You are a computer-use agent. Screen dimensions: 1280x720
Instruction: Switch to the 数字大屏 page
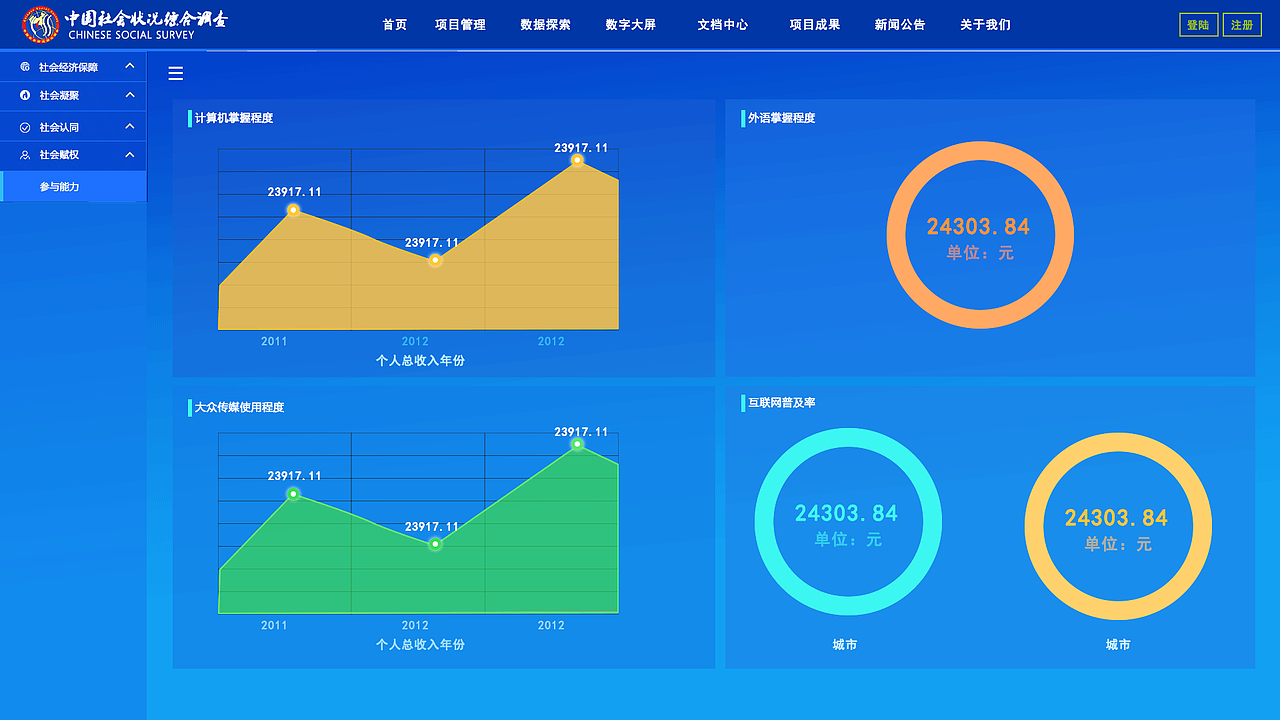coord(630,24)
